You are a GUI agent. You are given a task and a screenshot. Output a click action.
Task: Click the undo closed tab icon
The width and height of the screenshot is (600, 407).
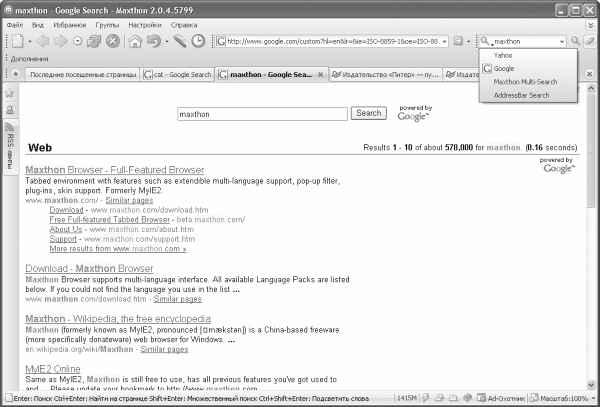click(x=154, y=41)
